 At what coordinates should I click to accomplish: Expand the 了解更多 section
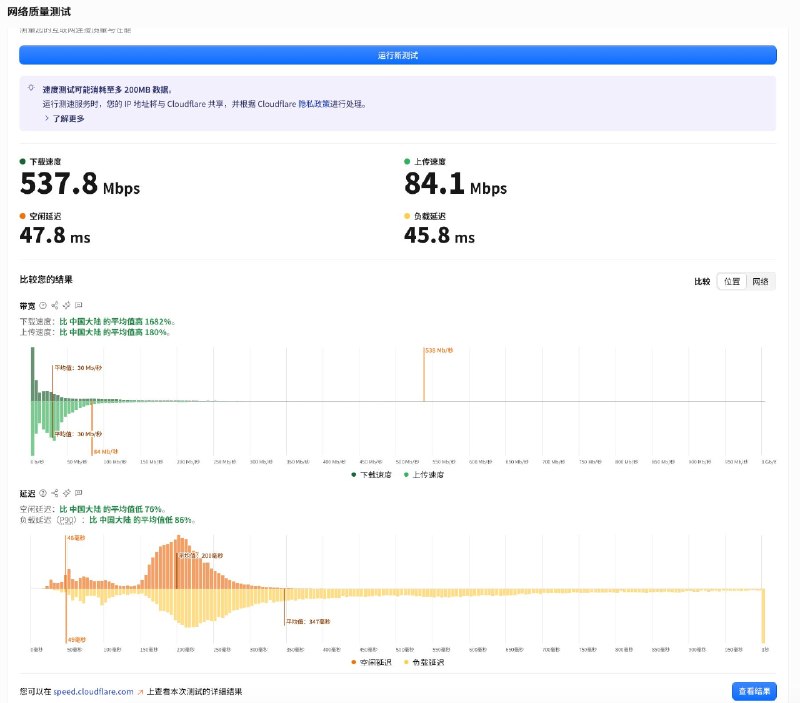click(64, 118)
